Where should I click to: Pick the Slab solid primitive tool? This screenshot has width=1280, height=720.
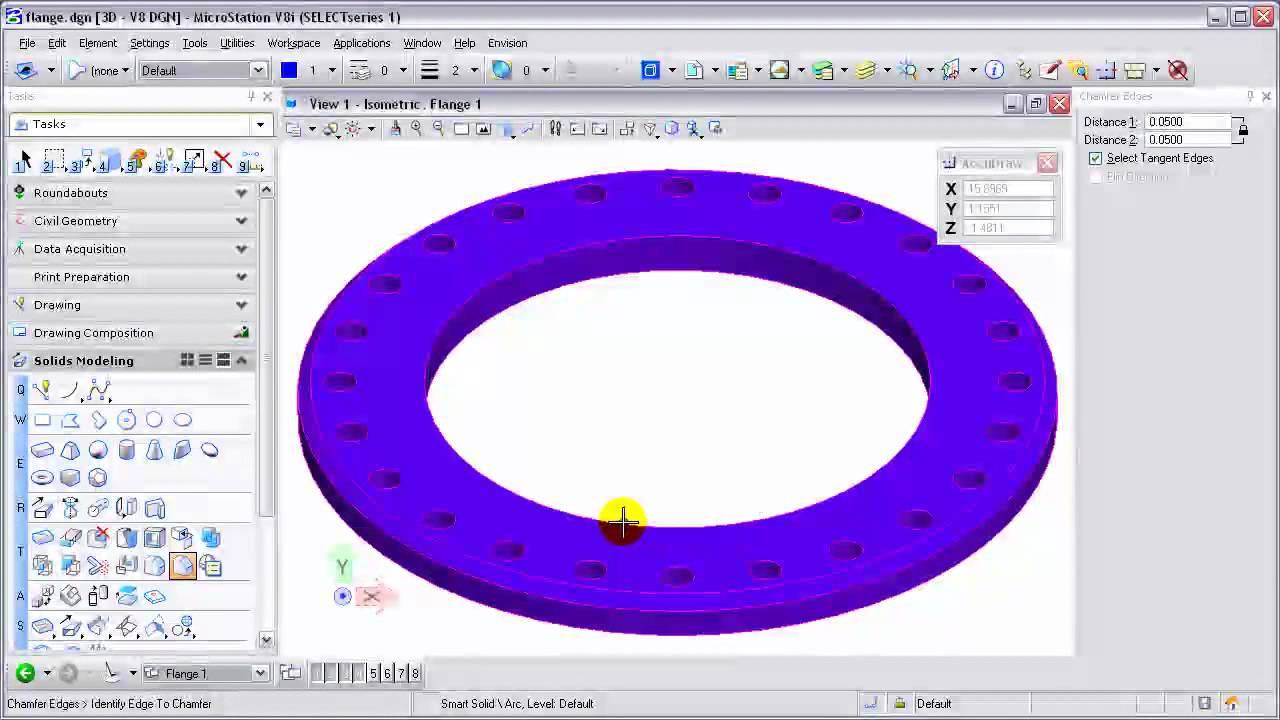[42, 450]
